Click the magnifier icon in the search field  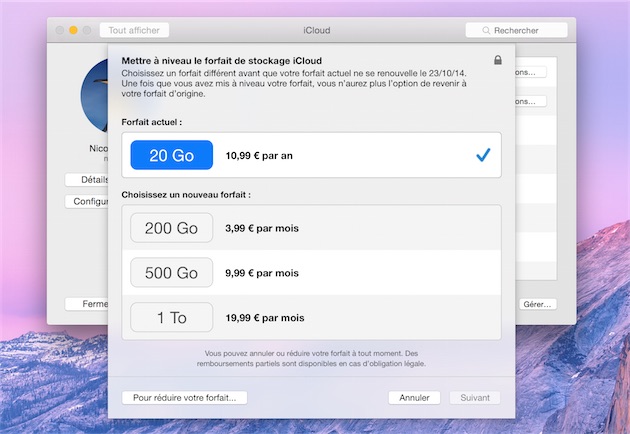(486, 31)
